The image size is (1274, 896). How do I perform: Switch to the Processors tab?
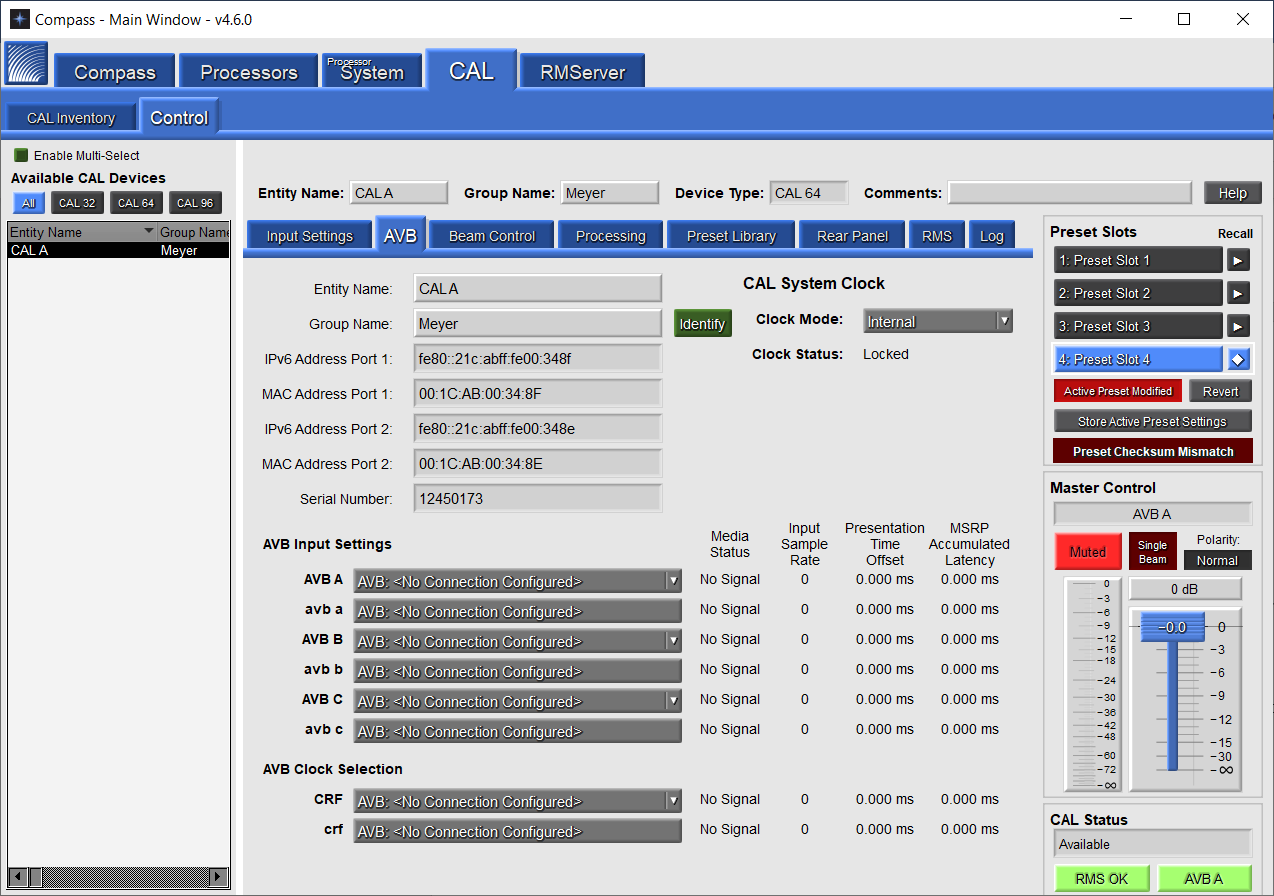coord(249,72)
